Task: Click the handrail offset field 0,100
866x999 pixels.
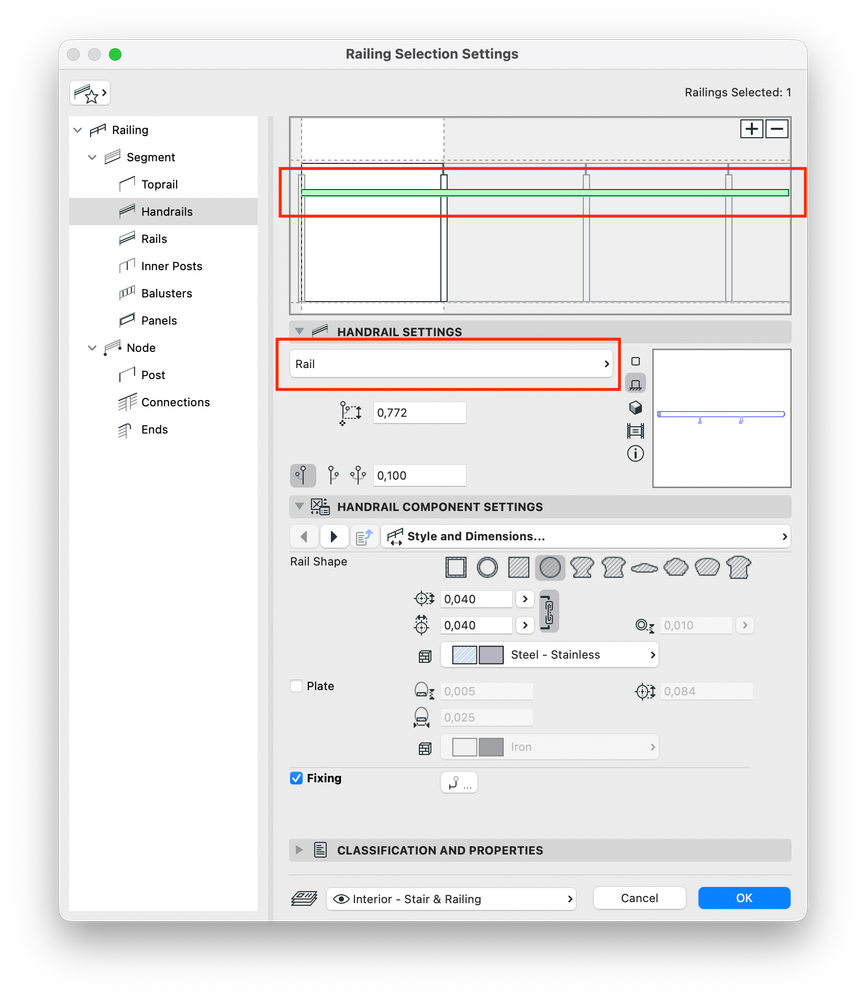Action: click(419, 475)
